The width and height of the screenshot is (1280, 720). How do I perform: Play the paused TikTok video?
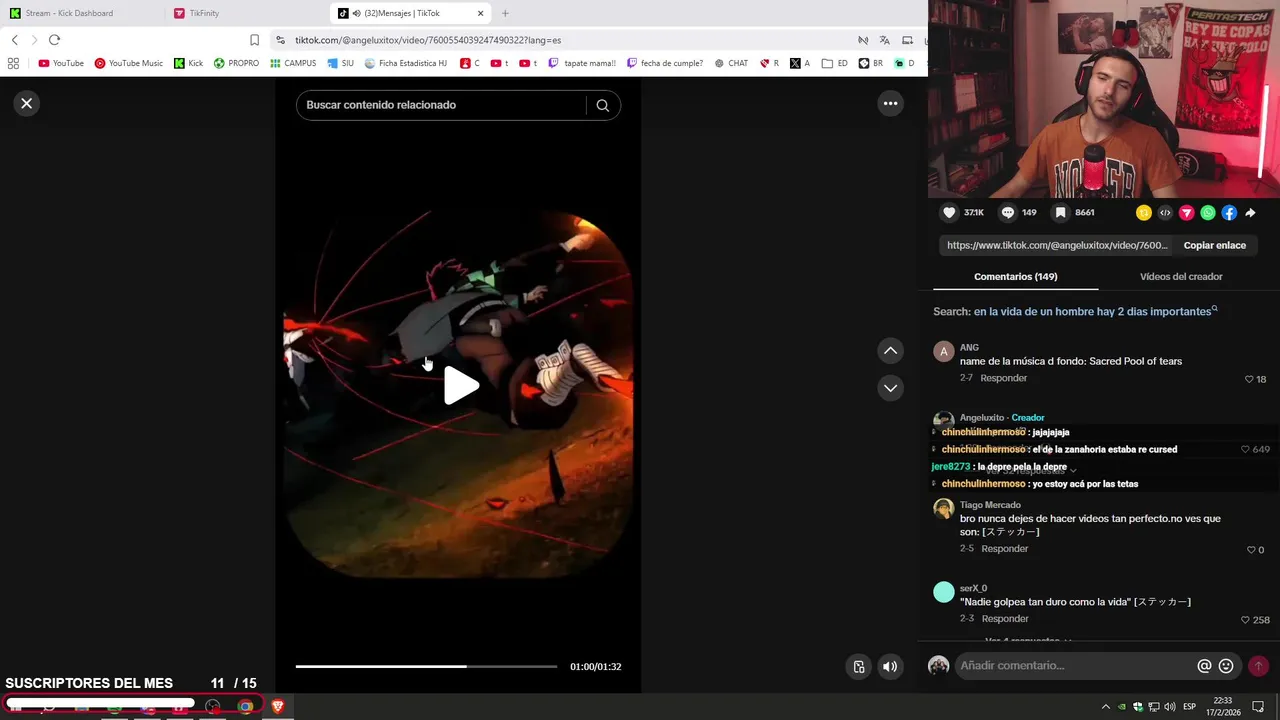pyautogui.click(x=460, y=386)
